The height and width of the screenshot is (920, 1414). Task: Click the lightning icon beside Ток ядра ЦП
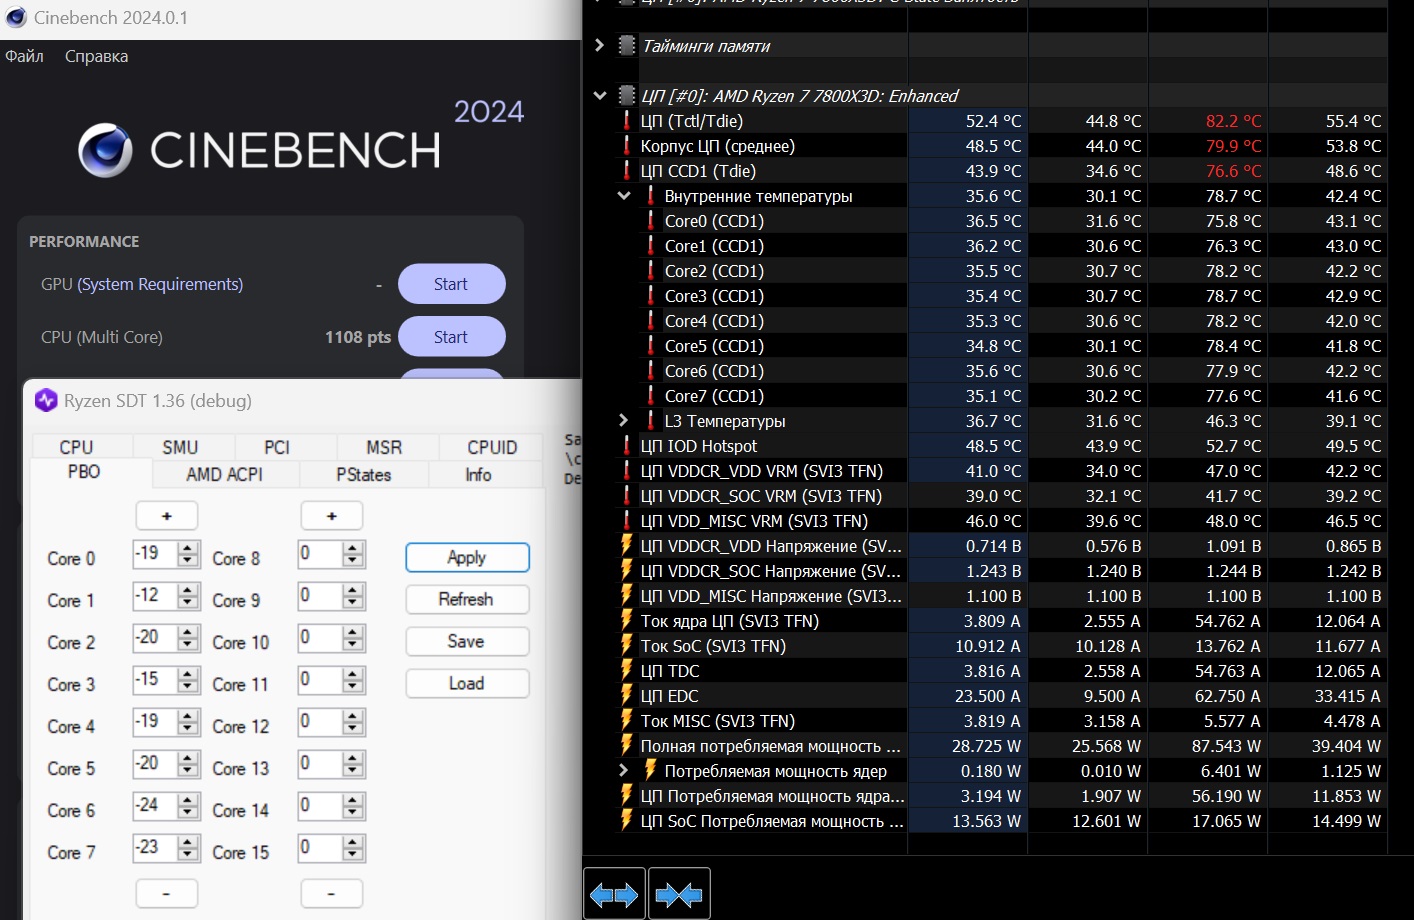point(627,621)
